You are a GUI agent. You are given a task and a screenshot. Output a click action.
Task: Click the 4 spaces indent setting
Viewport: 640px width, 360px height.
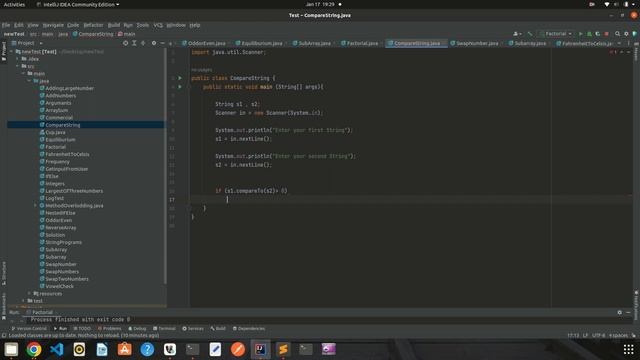618,336
